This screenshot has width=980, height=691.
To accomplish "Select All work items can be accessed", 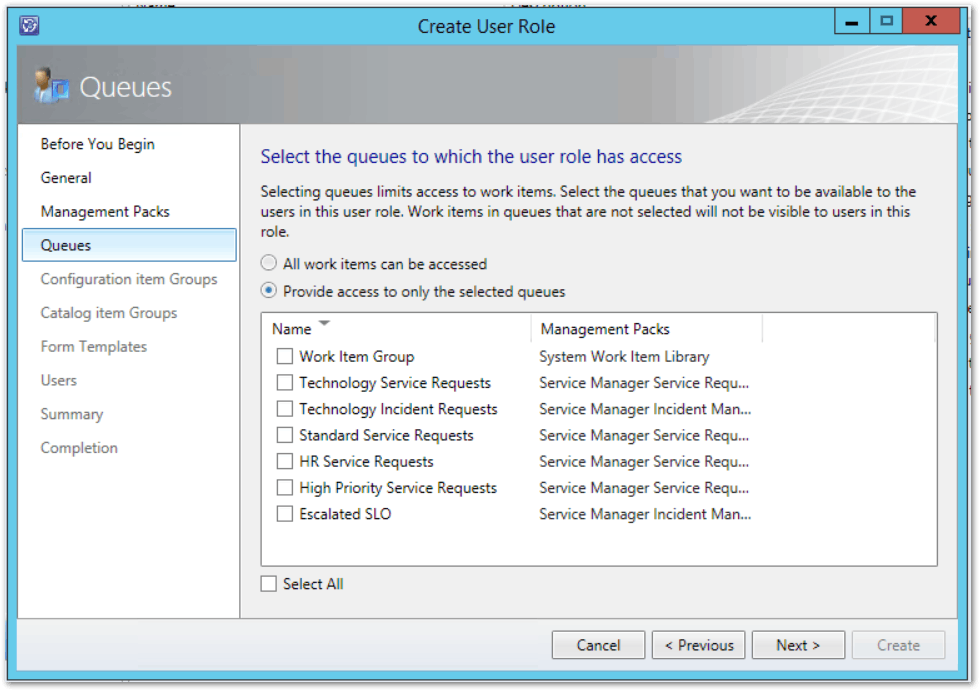I will tap(269, 264).
